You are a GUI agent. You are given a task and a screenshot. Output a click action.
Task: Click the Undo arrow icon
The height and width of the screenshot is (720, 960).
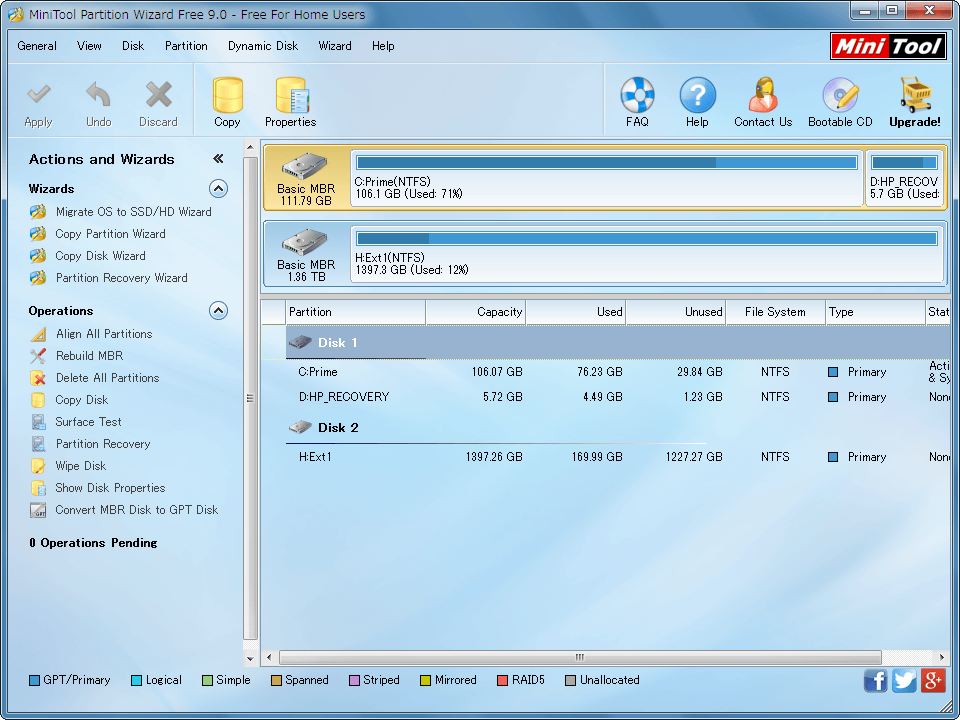click(x=98, y=95)
